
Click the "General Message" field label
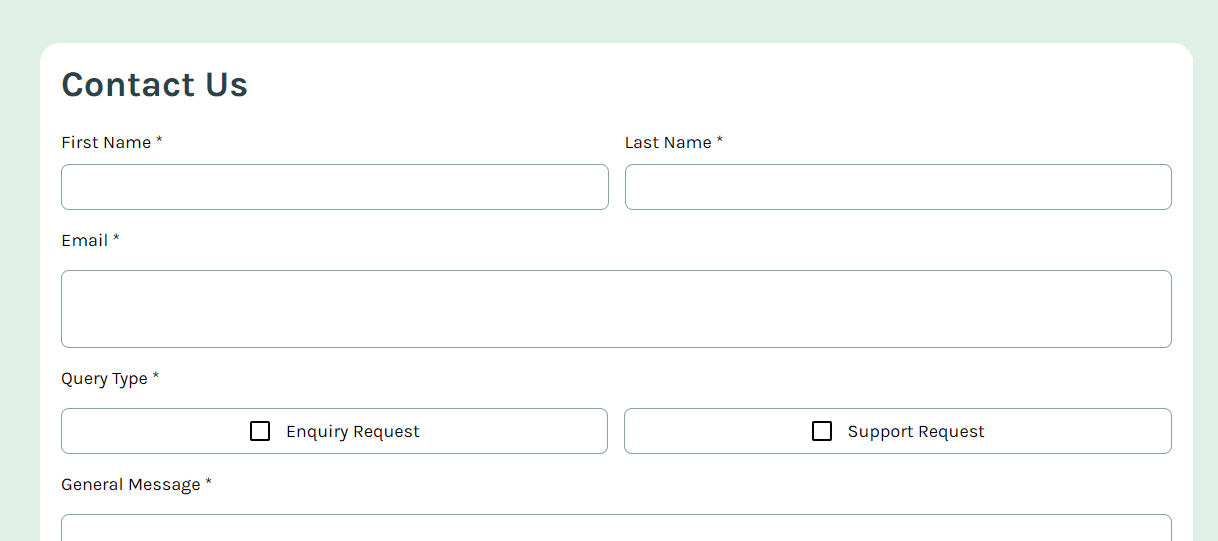pos(131,485)
